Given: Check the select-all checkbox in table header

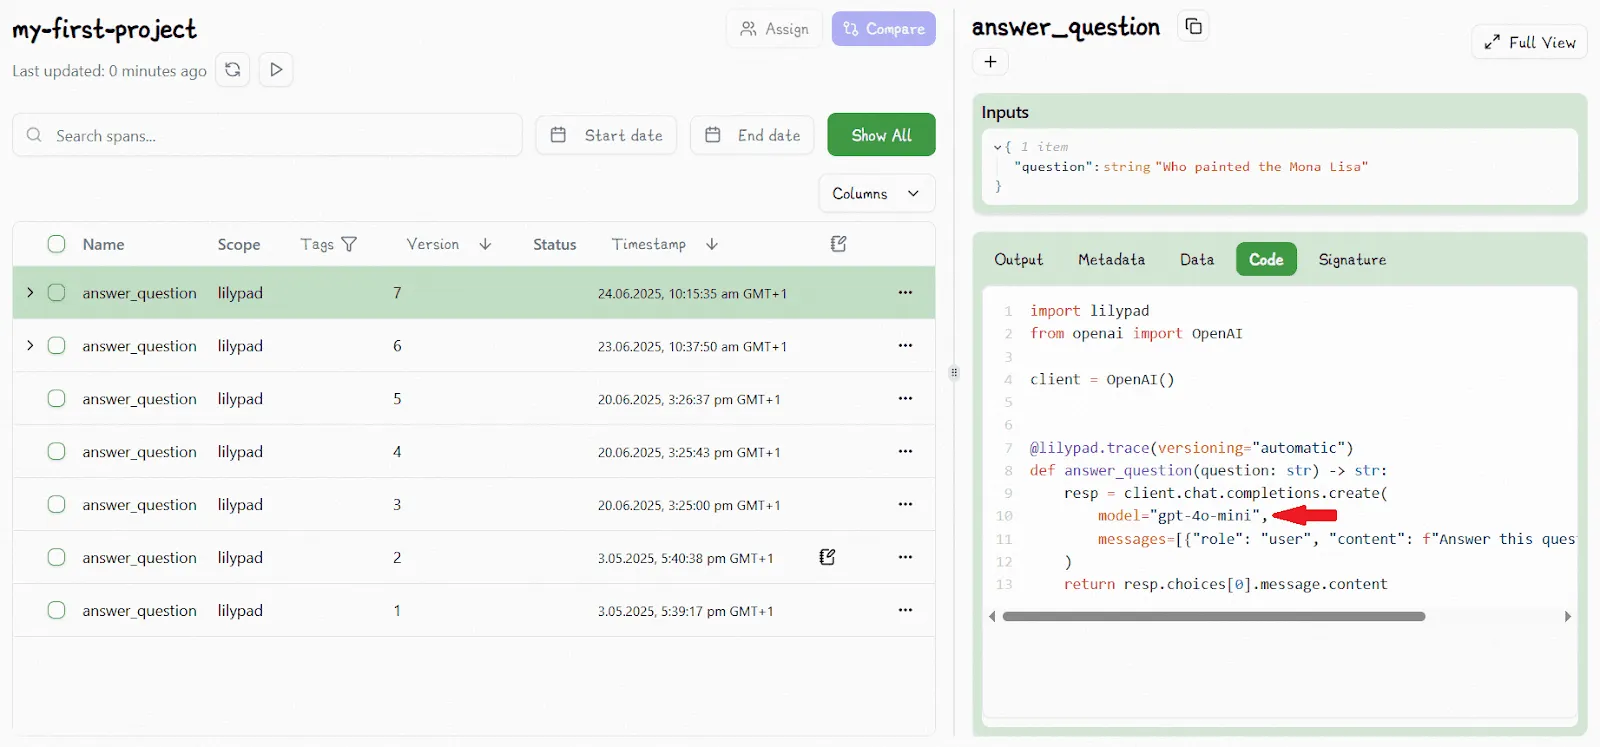Looking at the screenshot, I should 57,244.
